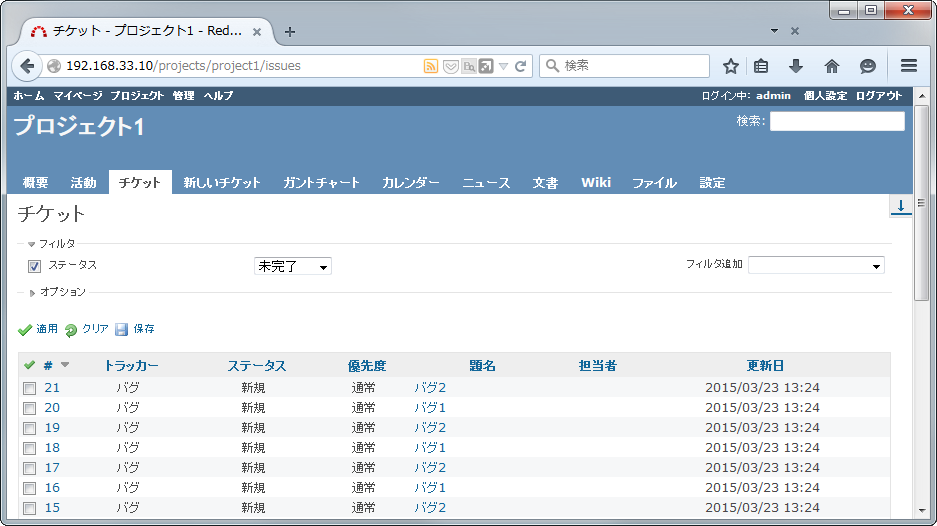Open the hamburger browser menu

(909, 66)
